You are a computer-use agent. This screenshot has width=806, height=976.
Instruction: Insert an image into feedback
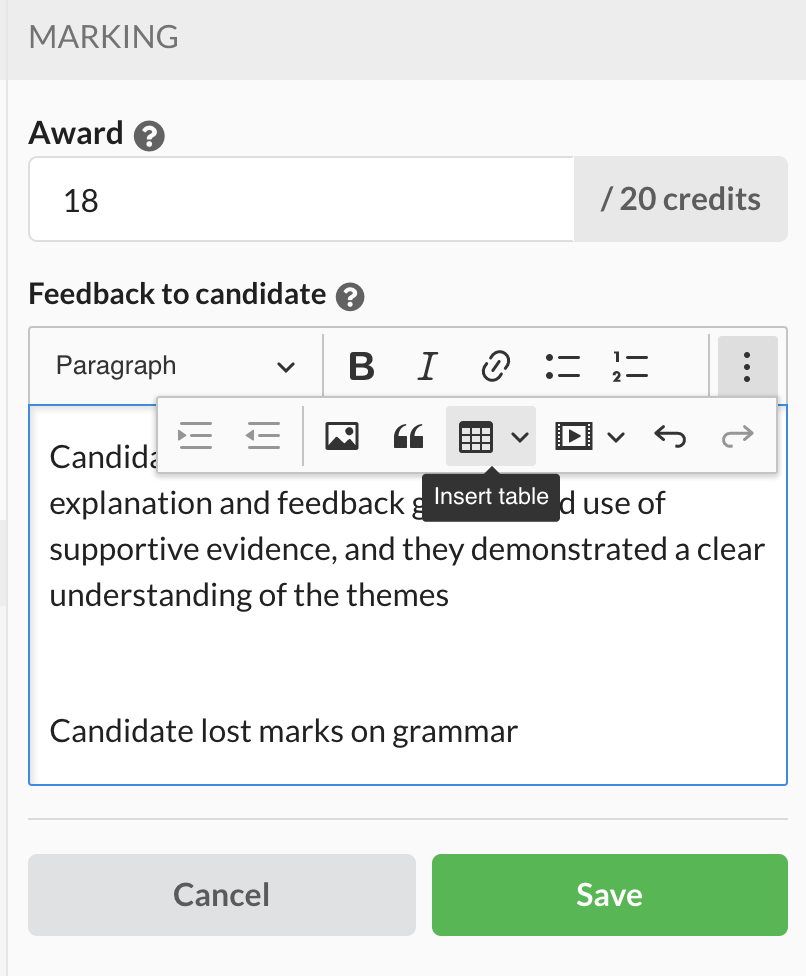tap(342, 436)
